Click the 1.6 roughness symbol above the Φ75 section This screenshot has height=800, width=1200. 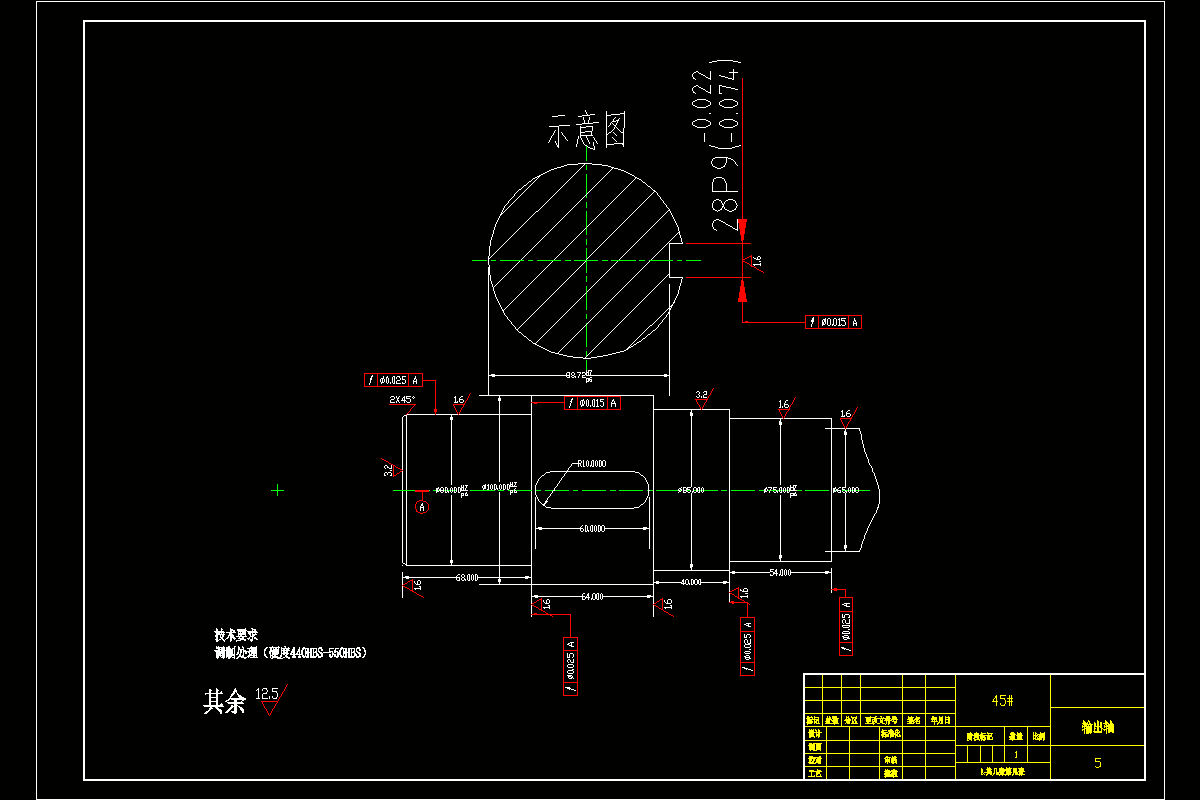point(786,408)
